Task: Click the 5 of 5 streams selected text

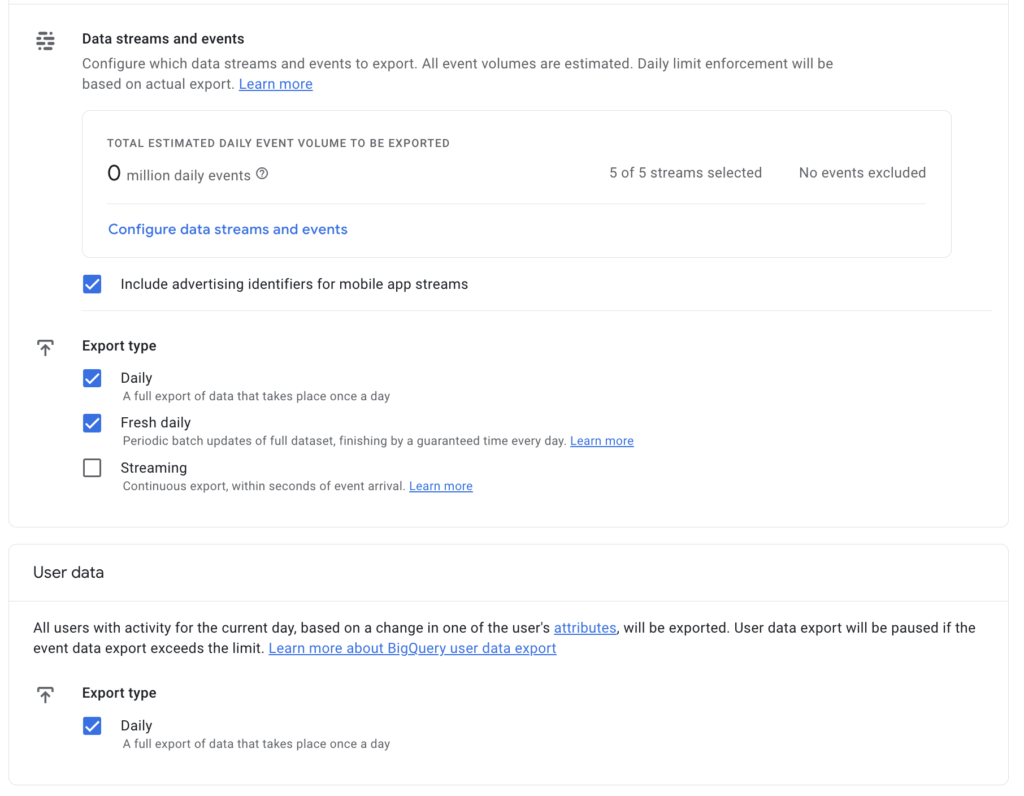Action: (x=685, y=173)
